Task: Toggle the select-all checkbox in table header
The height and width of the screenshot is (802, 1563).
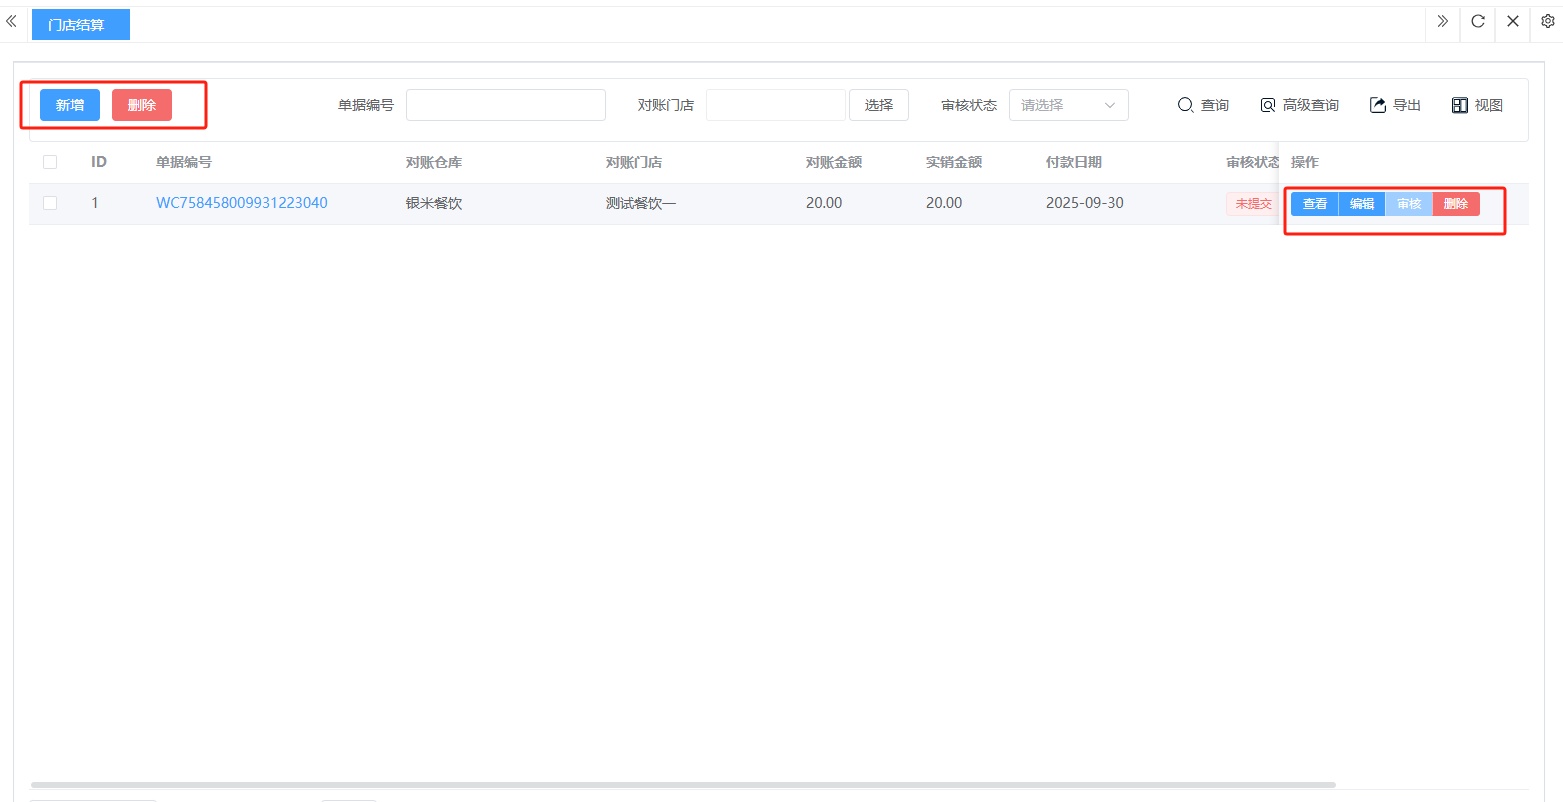Action: tap(50, 162)
